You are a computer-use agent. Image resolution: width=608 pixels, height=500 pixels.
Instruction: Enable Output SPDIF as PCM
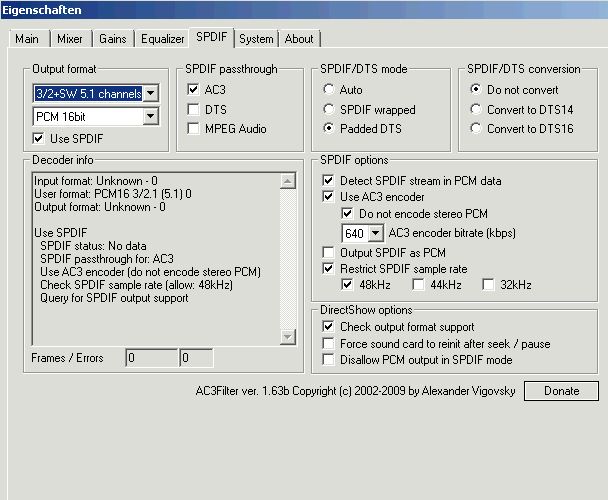[329, 253]
